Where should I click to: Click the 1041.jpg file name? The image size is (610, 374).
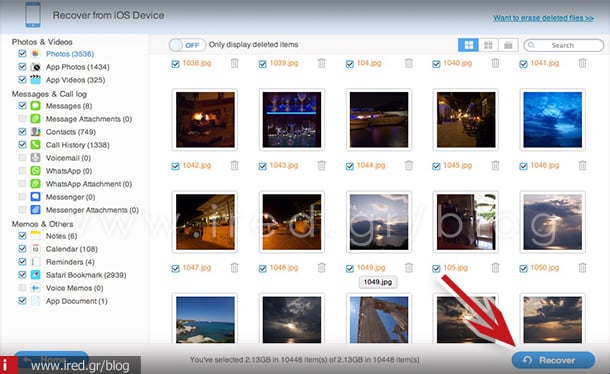[x=545, y=63]
